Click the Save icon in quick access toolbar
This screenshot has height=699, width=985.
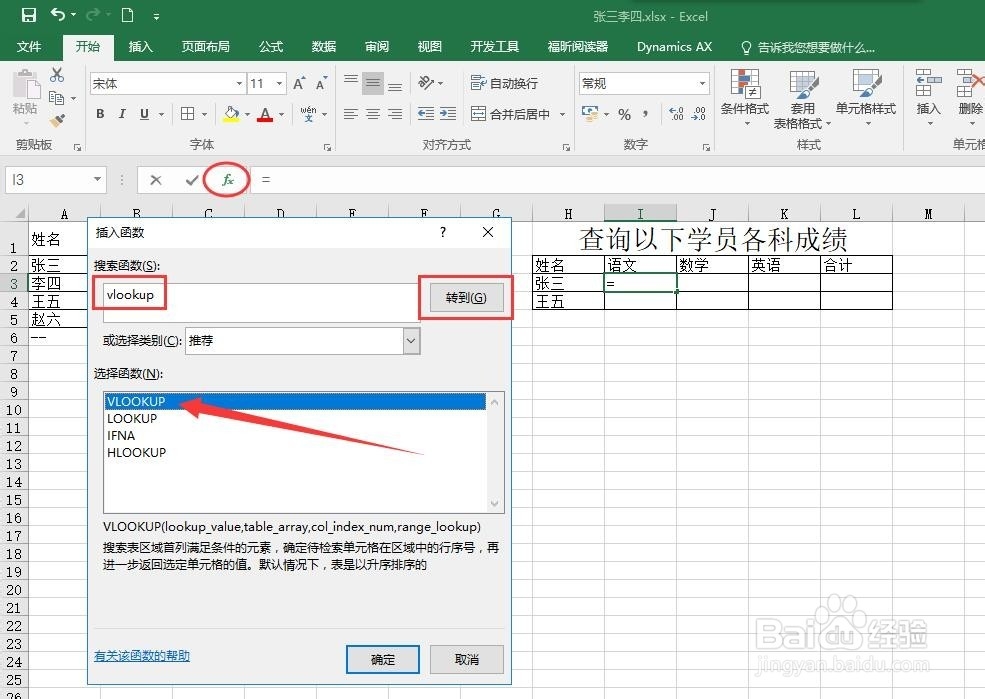click(x=29, y=15)
